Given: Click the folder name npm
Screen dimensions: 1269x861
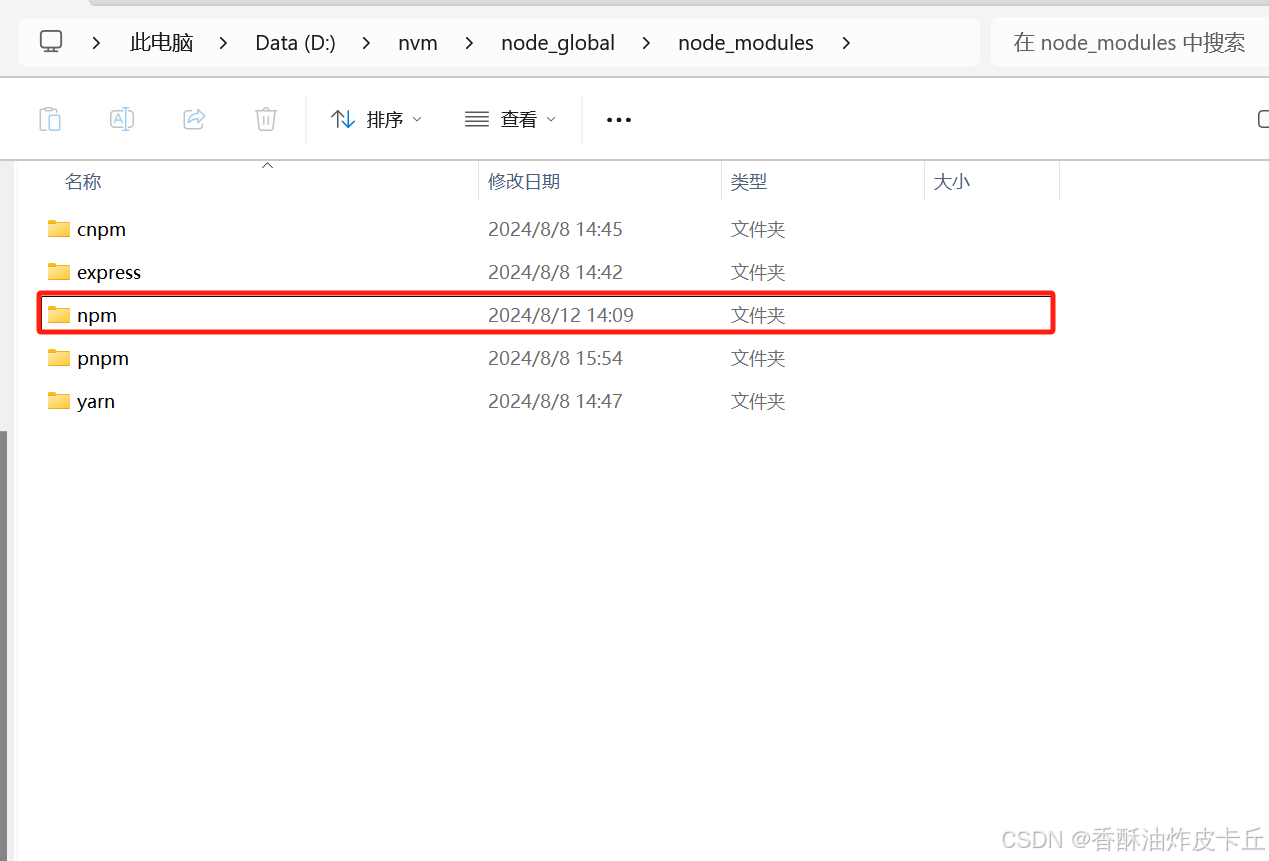Looking at the screenshot, I should (x=97, y=316).
